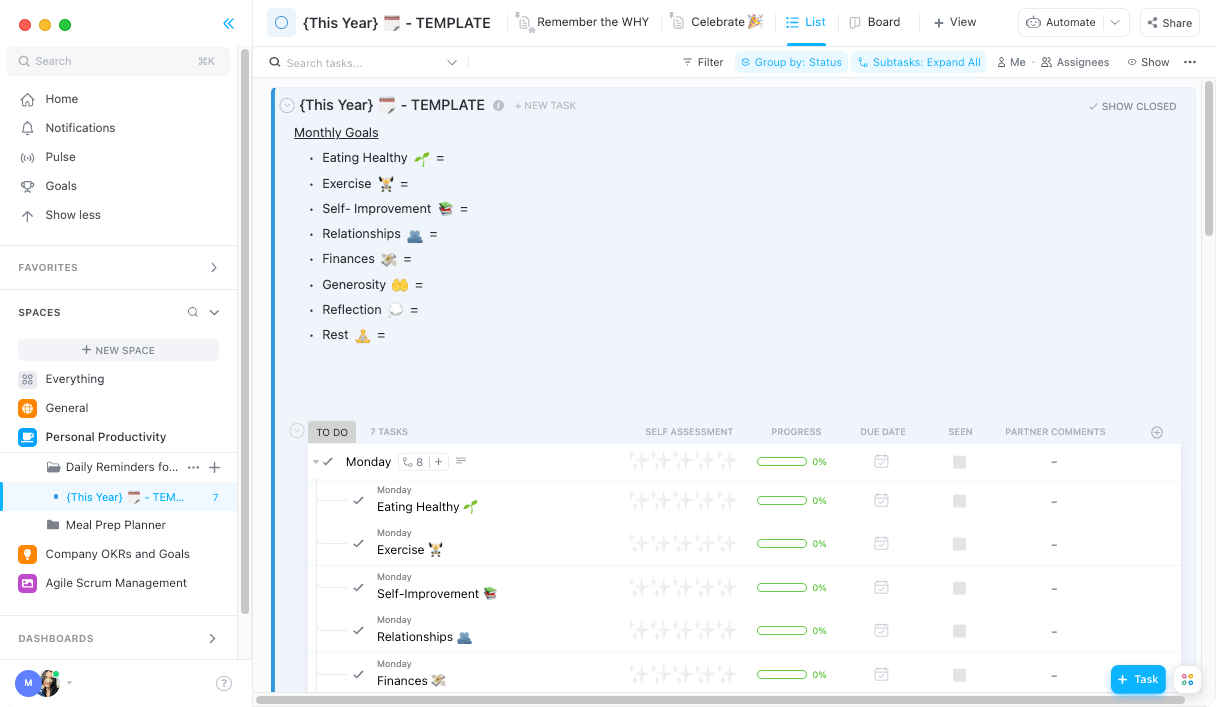Click the search icon in the Spaces header
This screenshot has height=707, width=1216.
(191, 312)
